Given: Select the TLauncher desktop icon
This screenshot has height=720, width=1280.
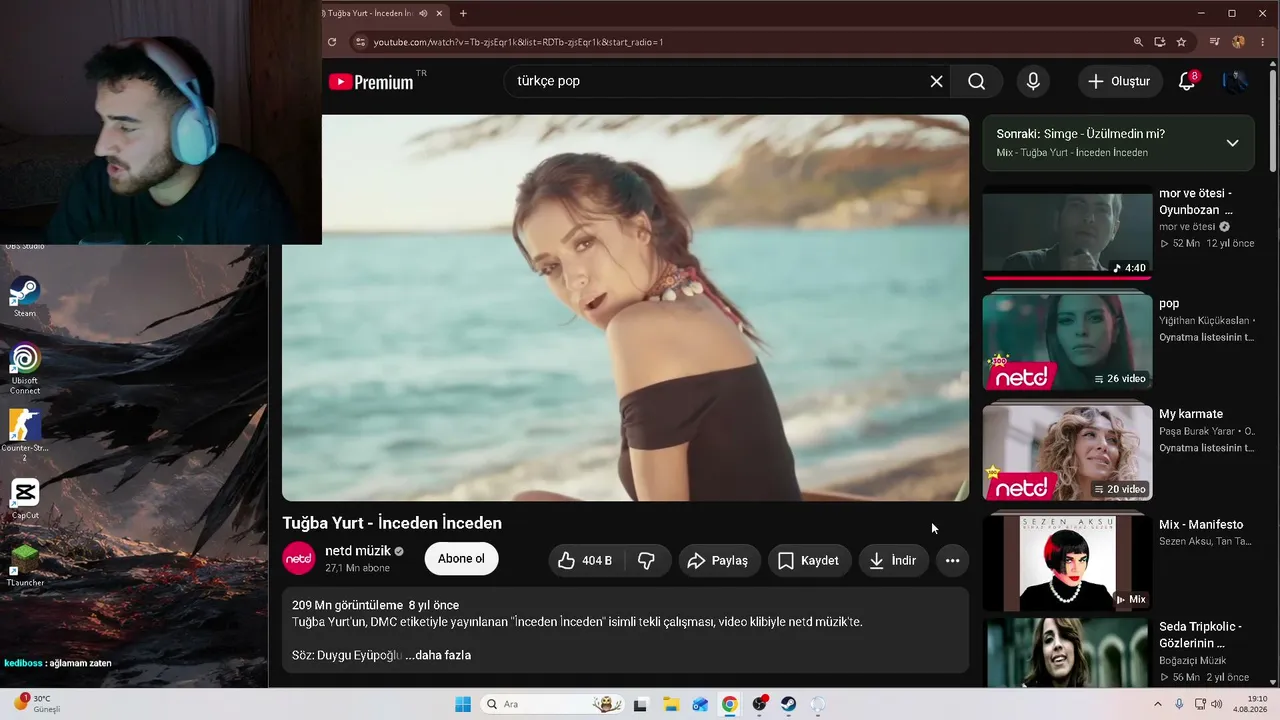Looking at the screenshot, I should 25,565.
